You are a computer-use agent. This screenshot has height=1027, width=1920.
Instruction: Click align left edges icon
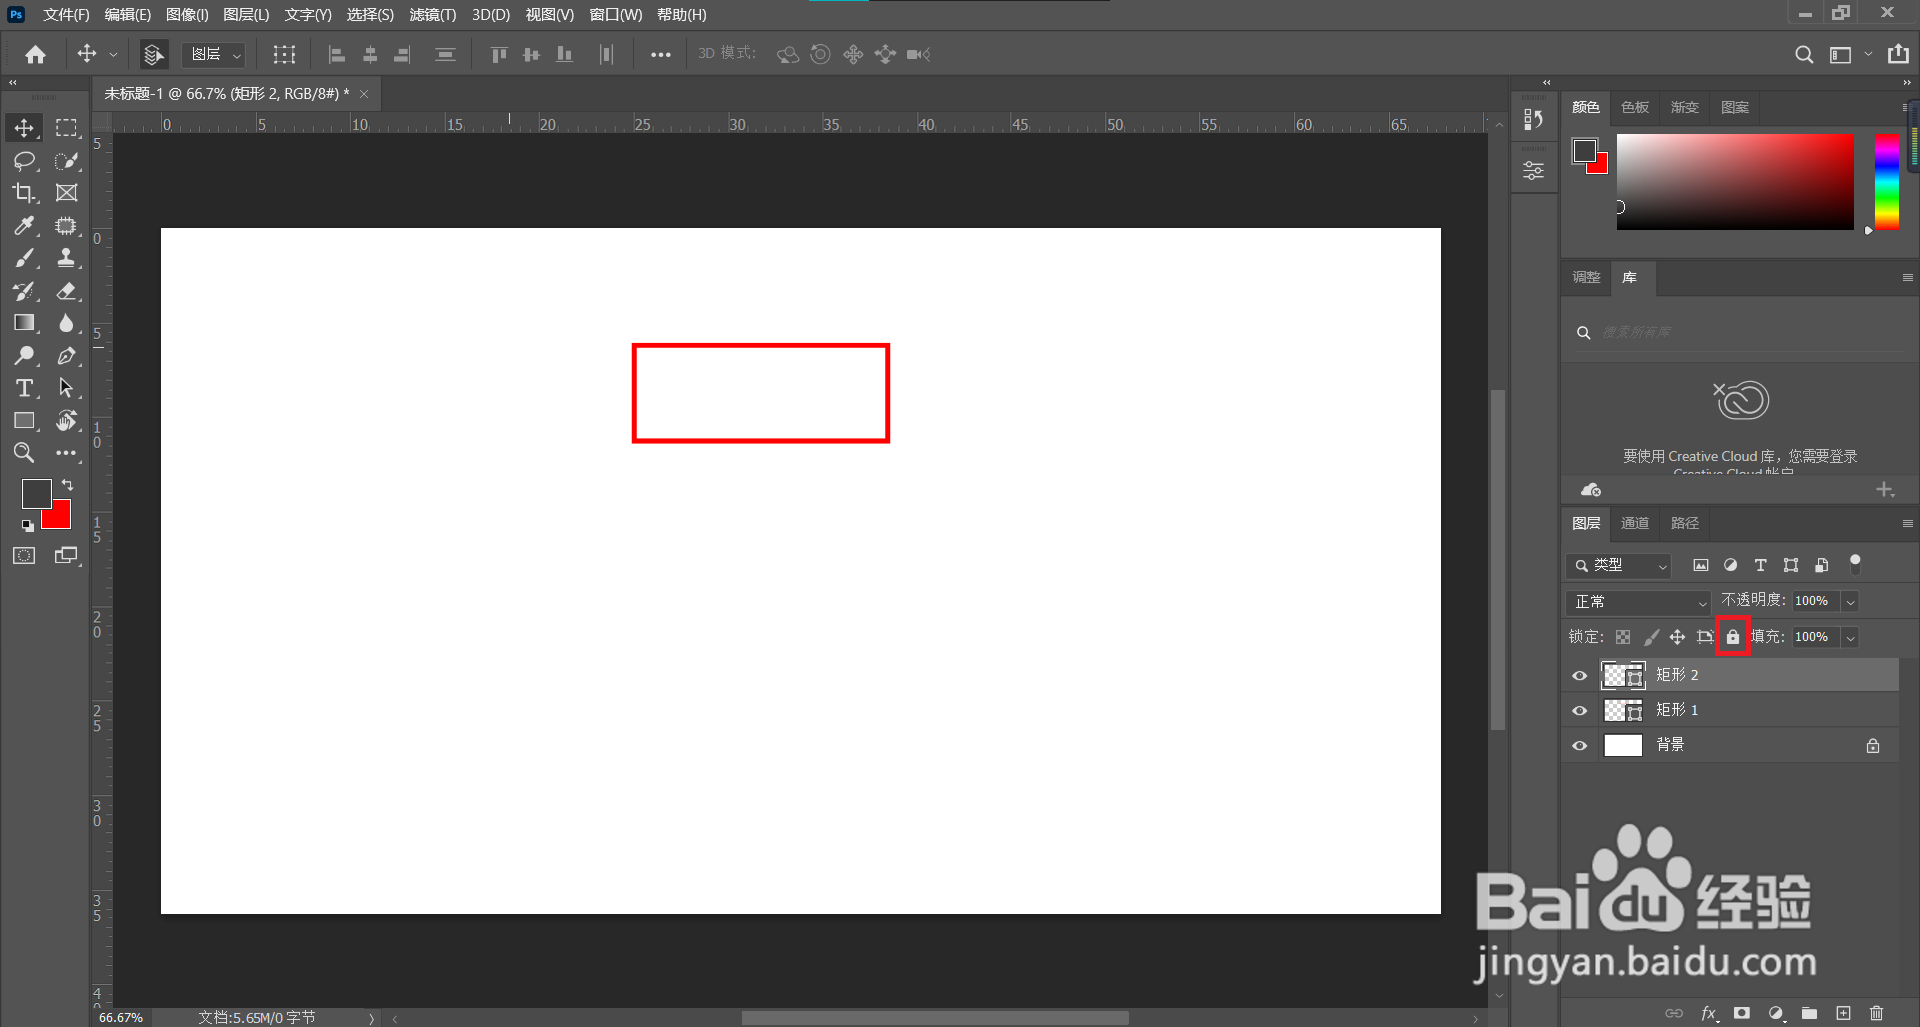coord(337,54)
